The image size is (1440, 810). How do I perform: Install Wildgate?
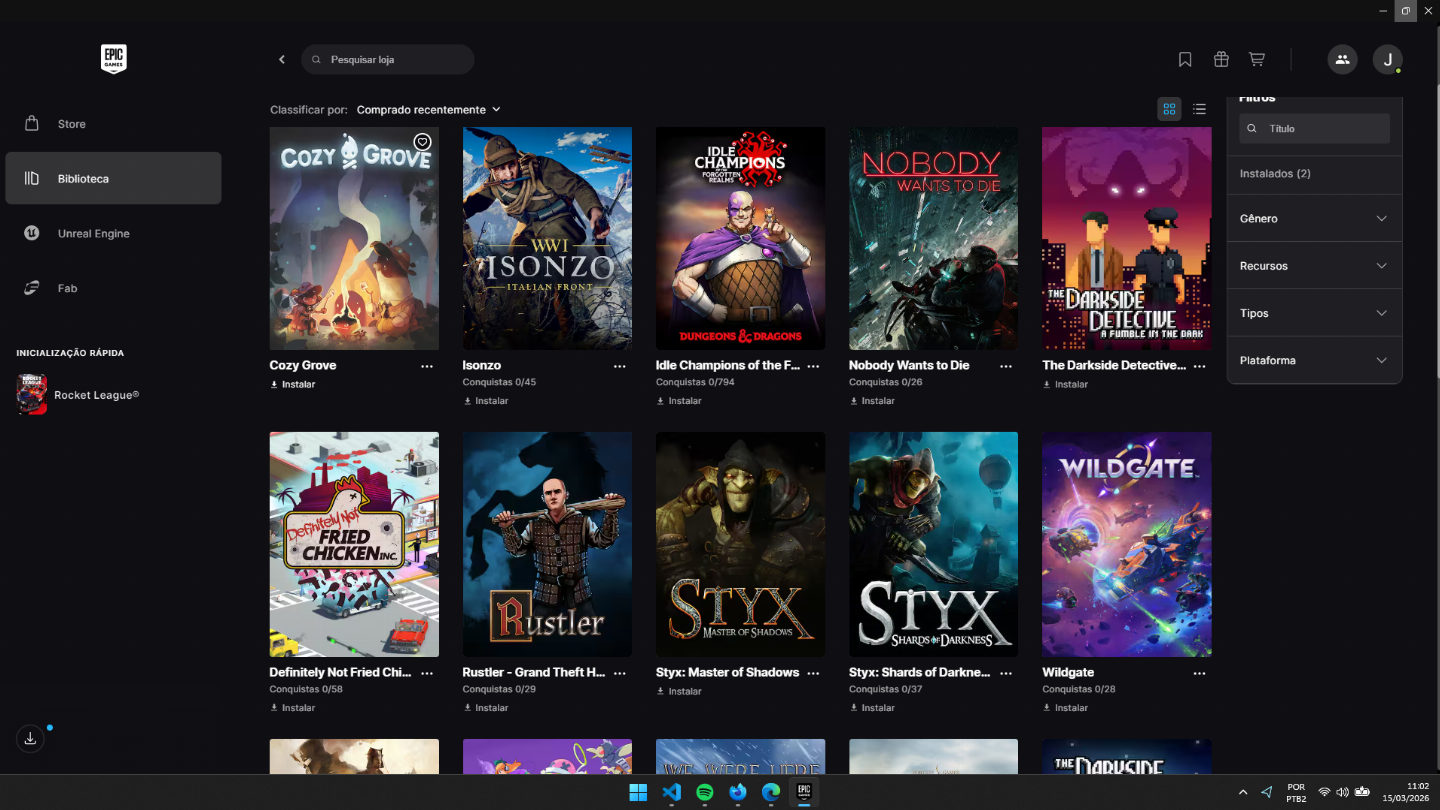click(x=1065, y=708)
